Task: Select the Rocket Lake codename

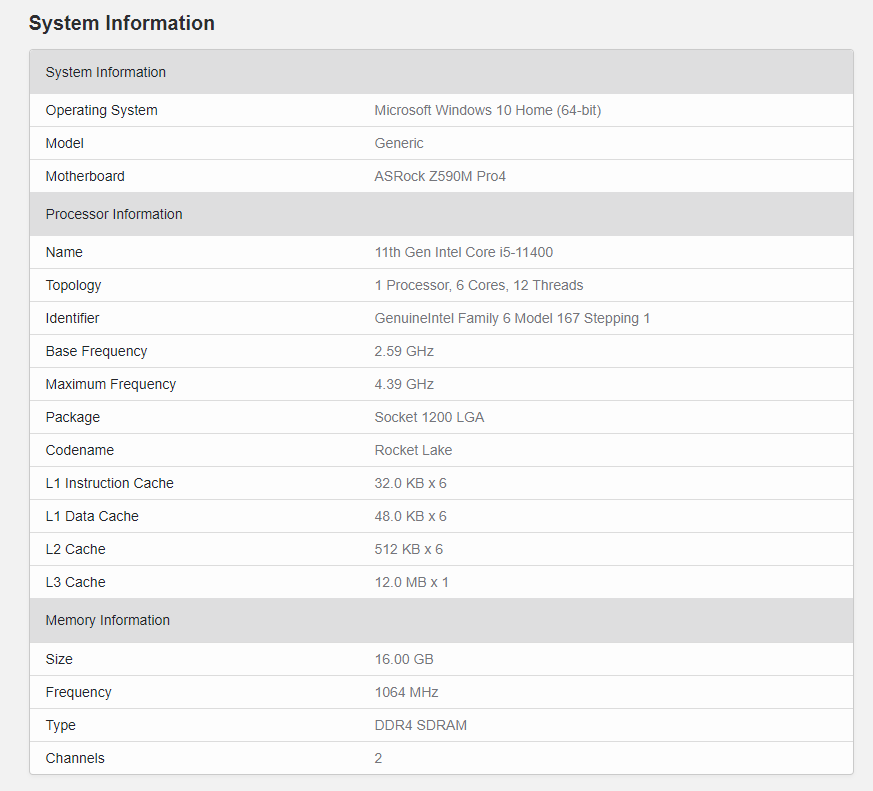Action: (x=413, y=450)
